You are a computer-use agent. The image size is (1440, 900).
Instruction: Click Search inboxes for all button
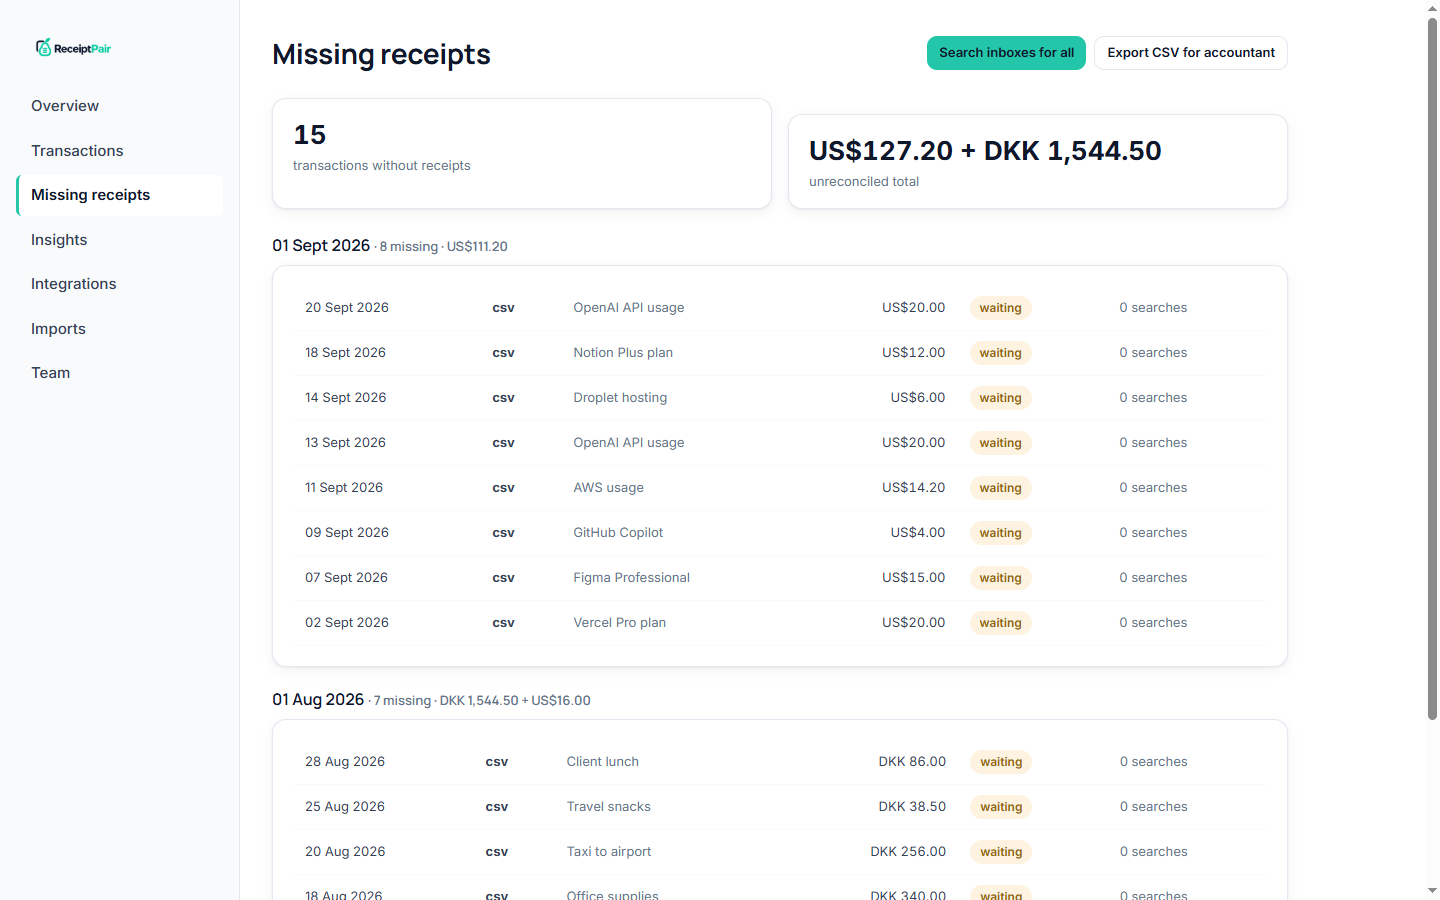coord(1006,53)
